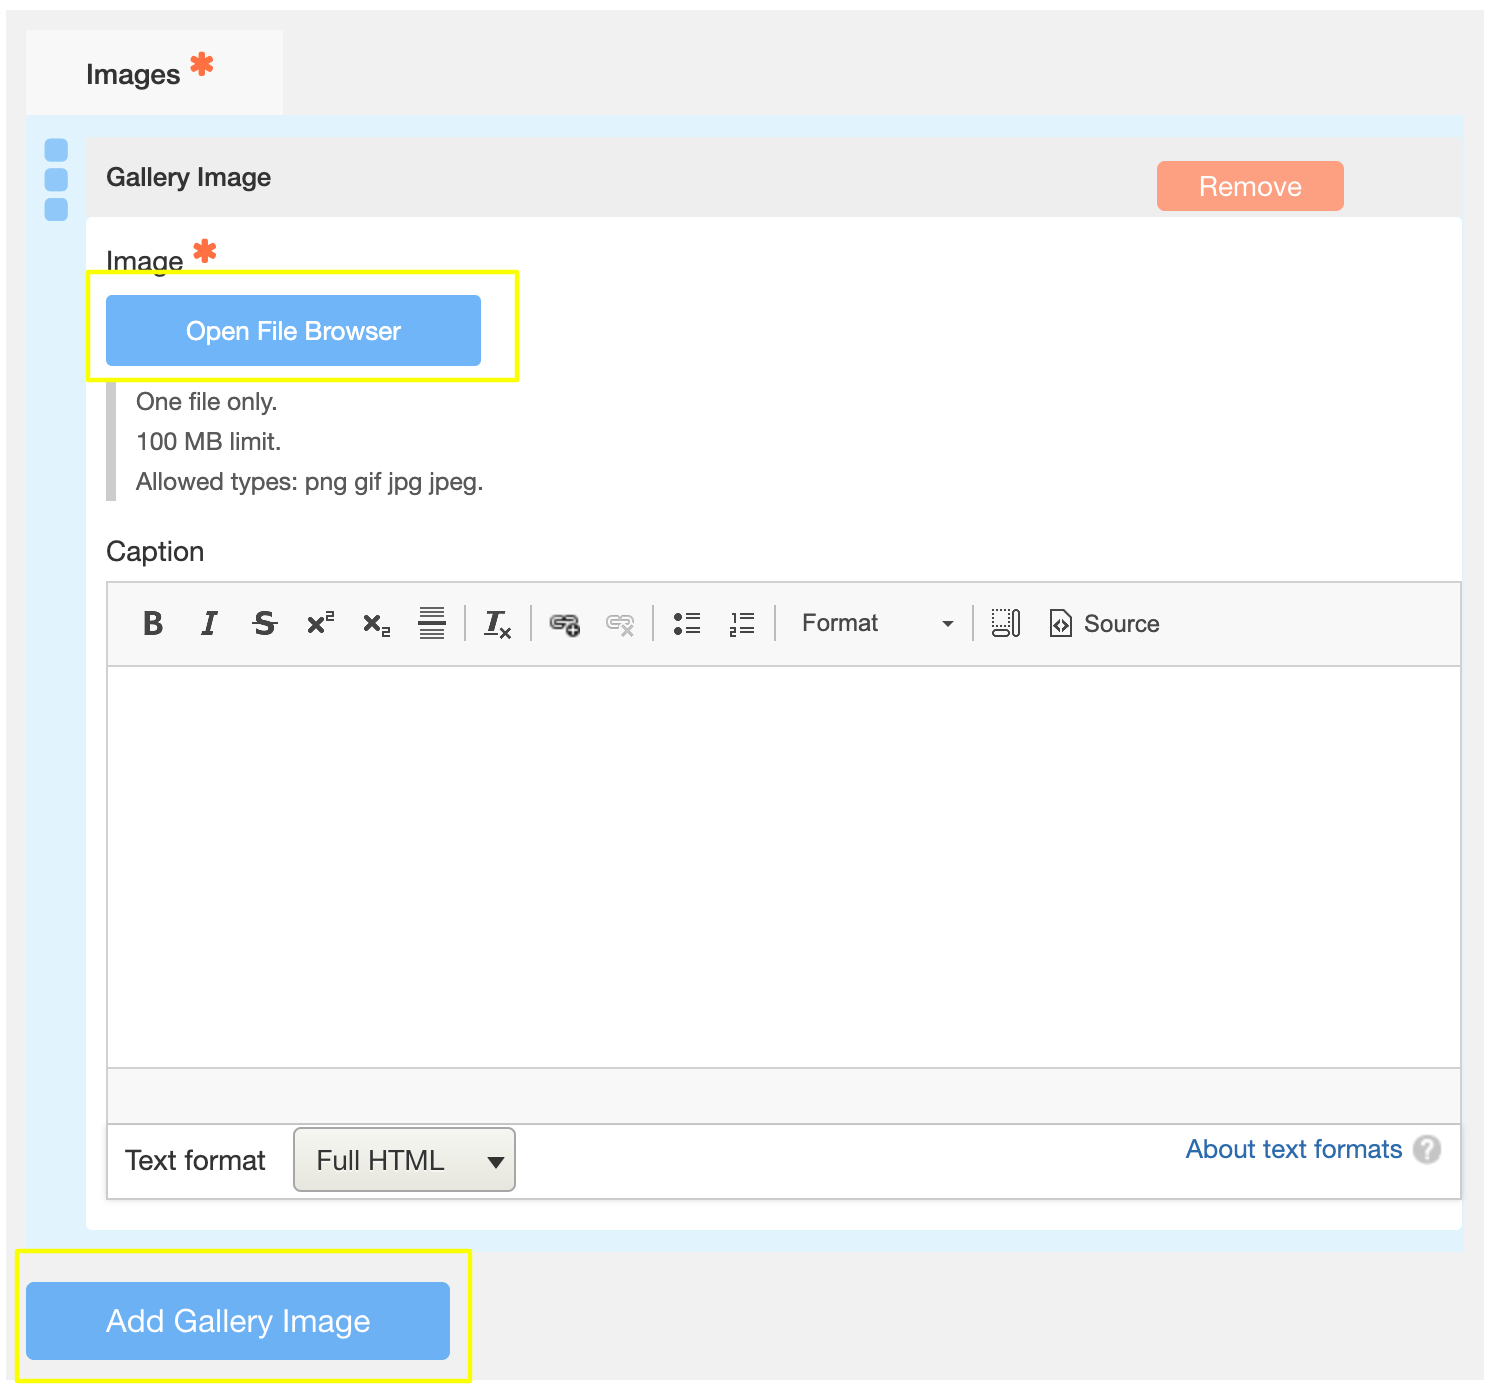Click the Add Gallery Image button
This screenshot has height=1394, width=1496.
(x=237, y=1321)
